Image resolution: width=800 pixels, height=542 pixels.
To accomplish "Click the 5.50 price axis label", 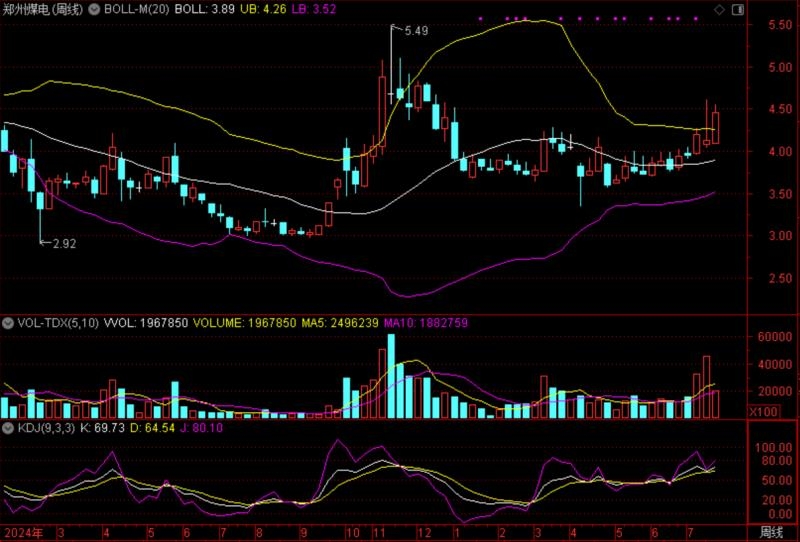I will click(780, 25).
